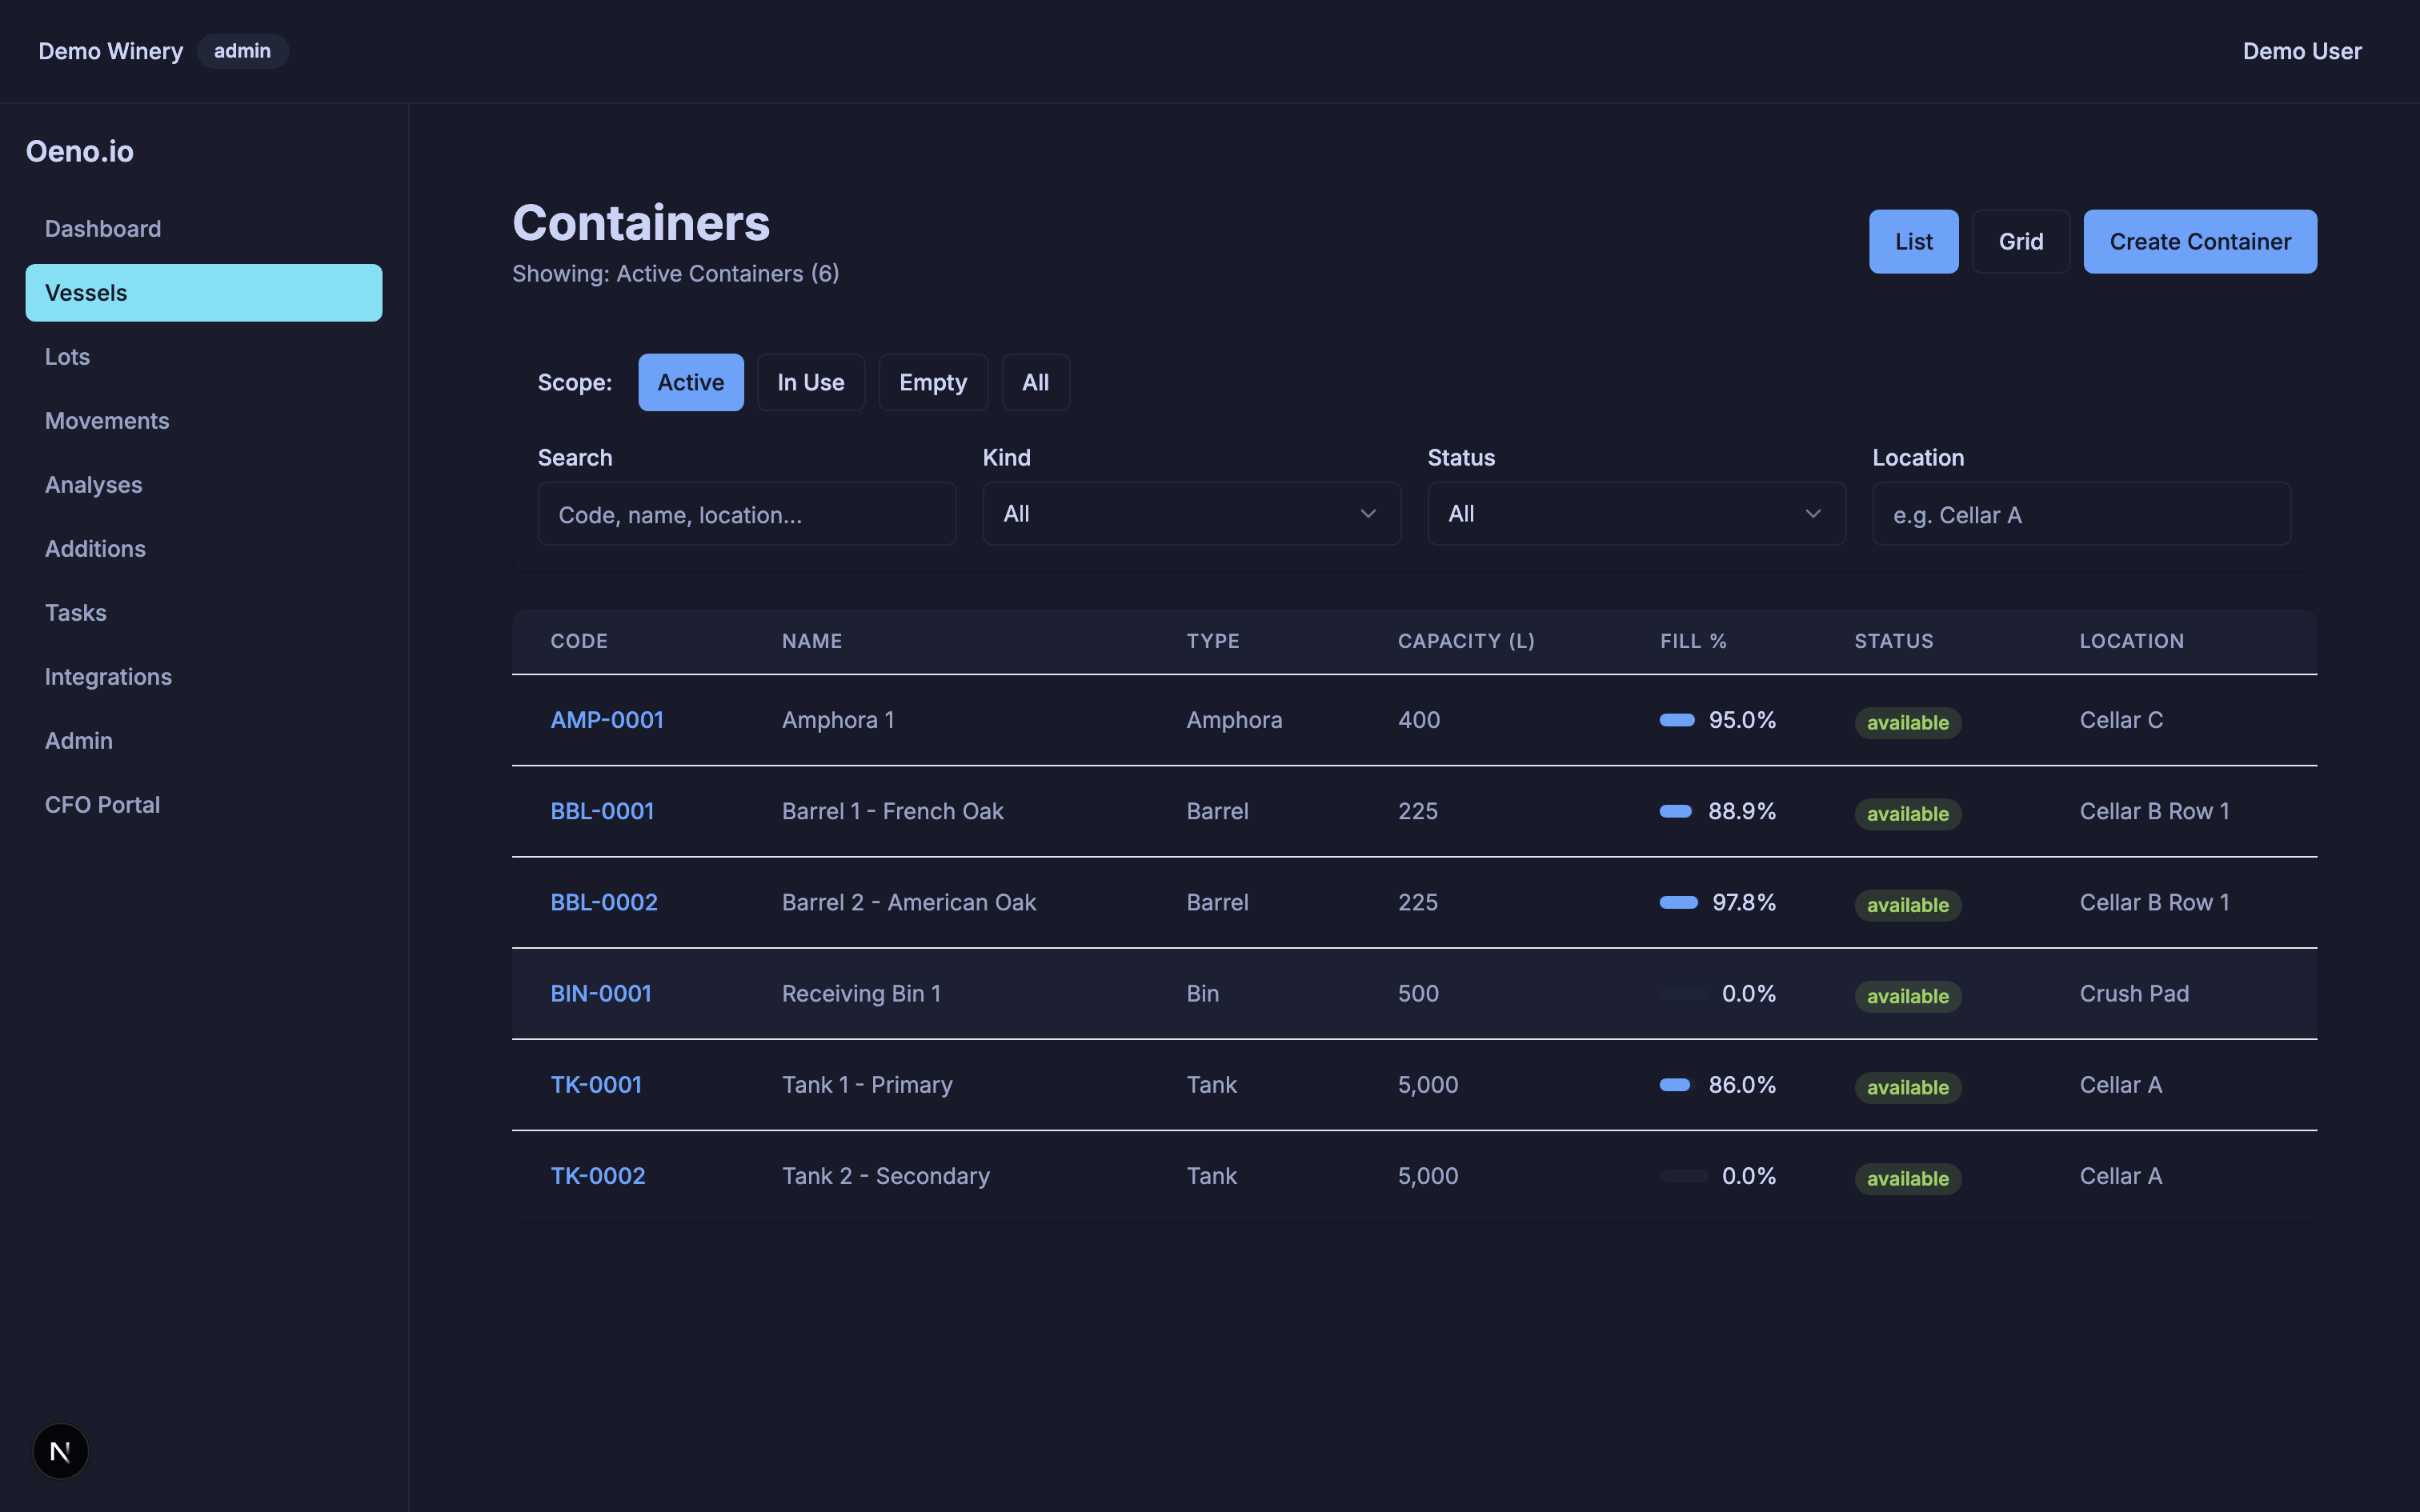Click 'Cellar C' location cell

point(2121,720)
